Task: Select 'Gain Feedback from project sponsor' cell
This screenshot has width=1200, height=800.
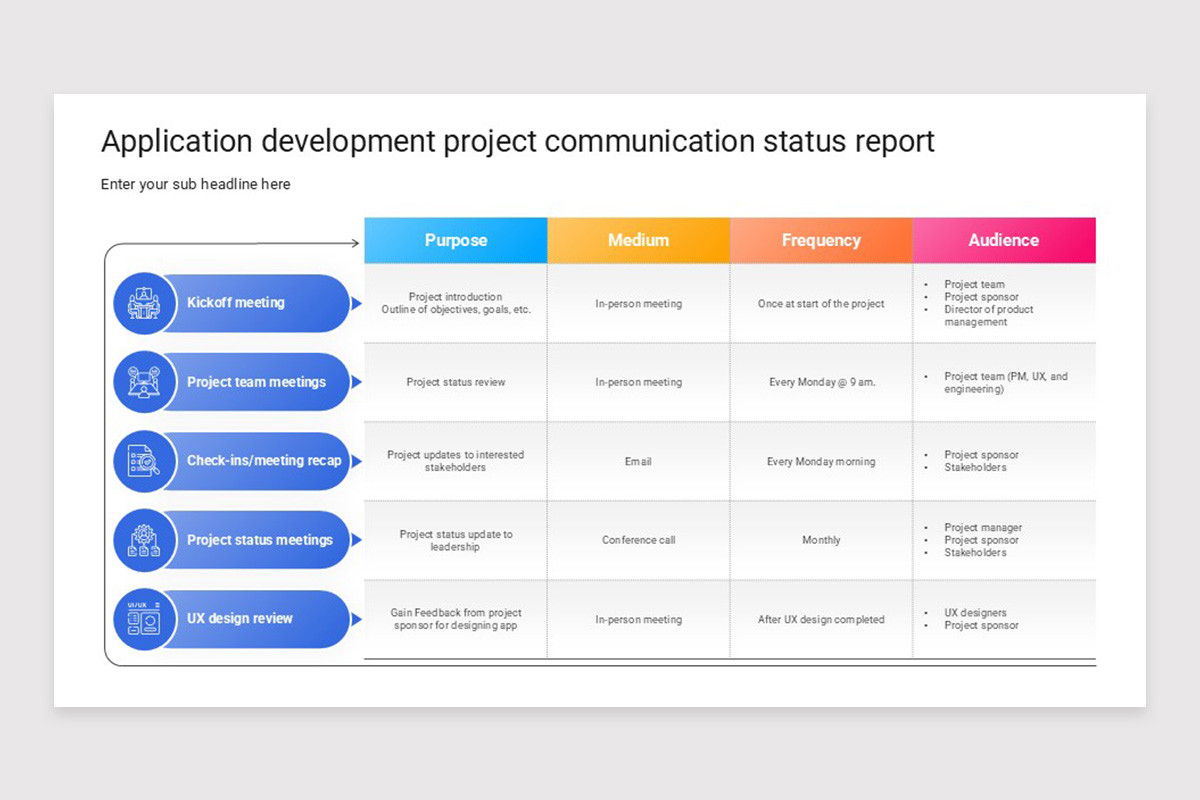Action: coord(456,619)
